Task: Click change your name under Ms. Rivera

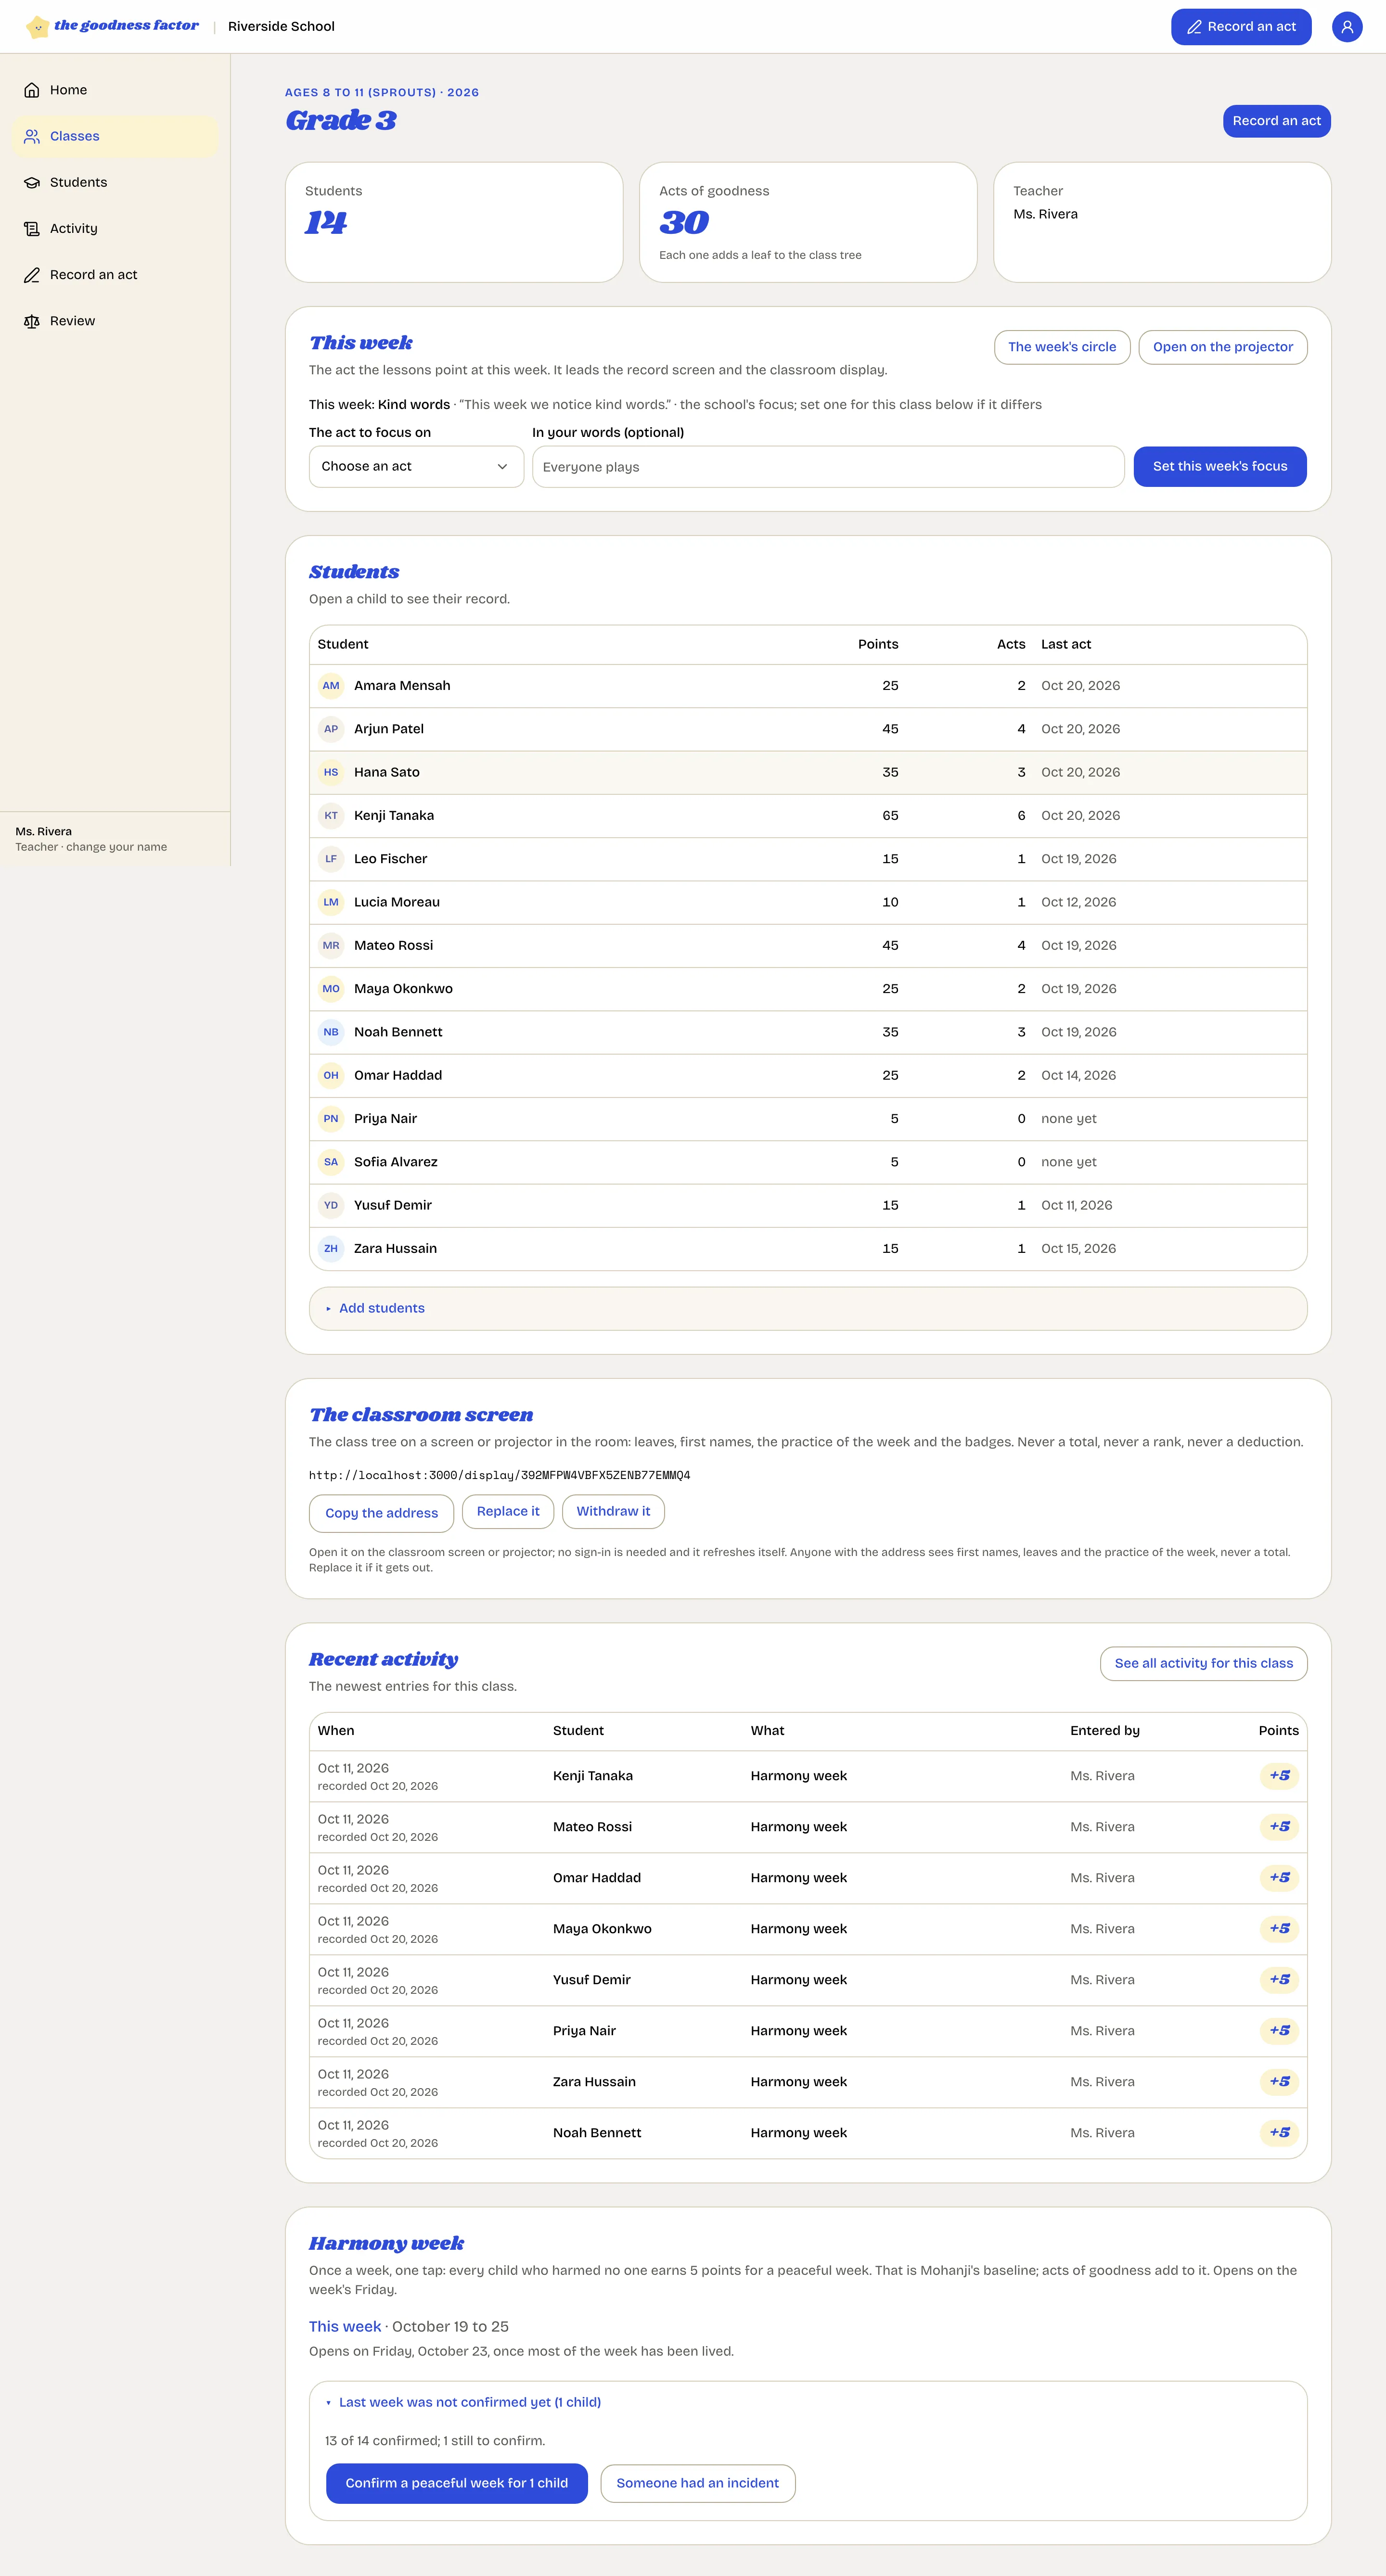Action: pos(117,847)
